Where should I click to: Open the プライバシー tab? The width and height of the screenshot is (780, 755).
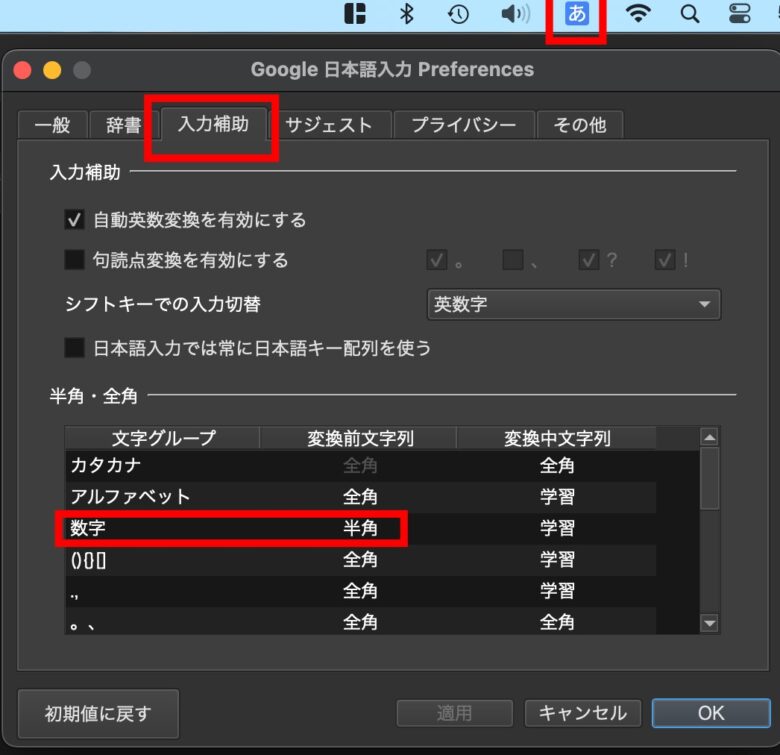point(464,125)
